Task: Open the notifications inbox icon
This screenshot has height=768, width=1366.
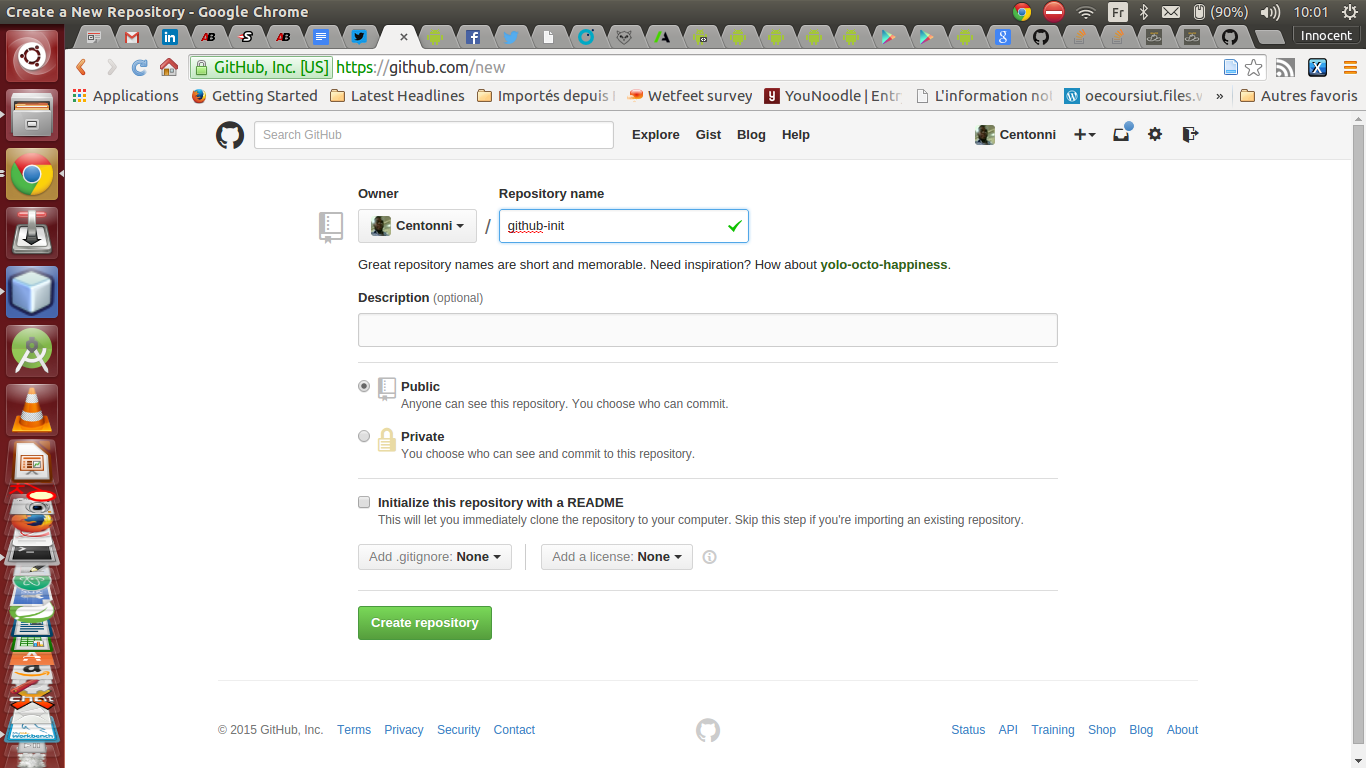Action: coord(1122,133)
